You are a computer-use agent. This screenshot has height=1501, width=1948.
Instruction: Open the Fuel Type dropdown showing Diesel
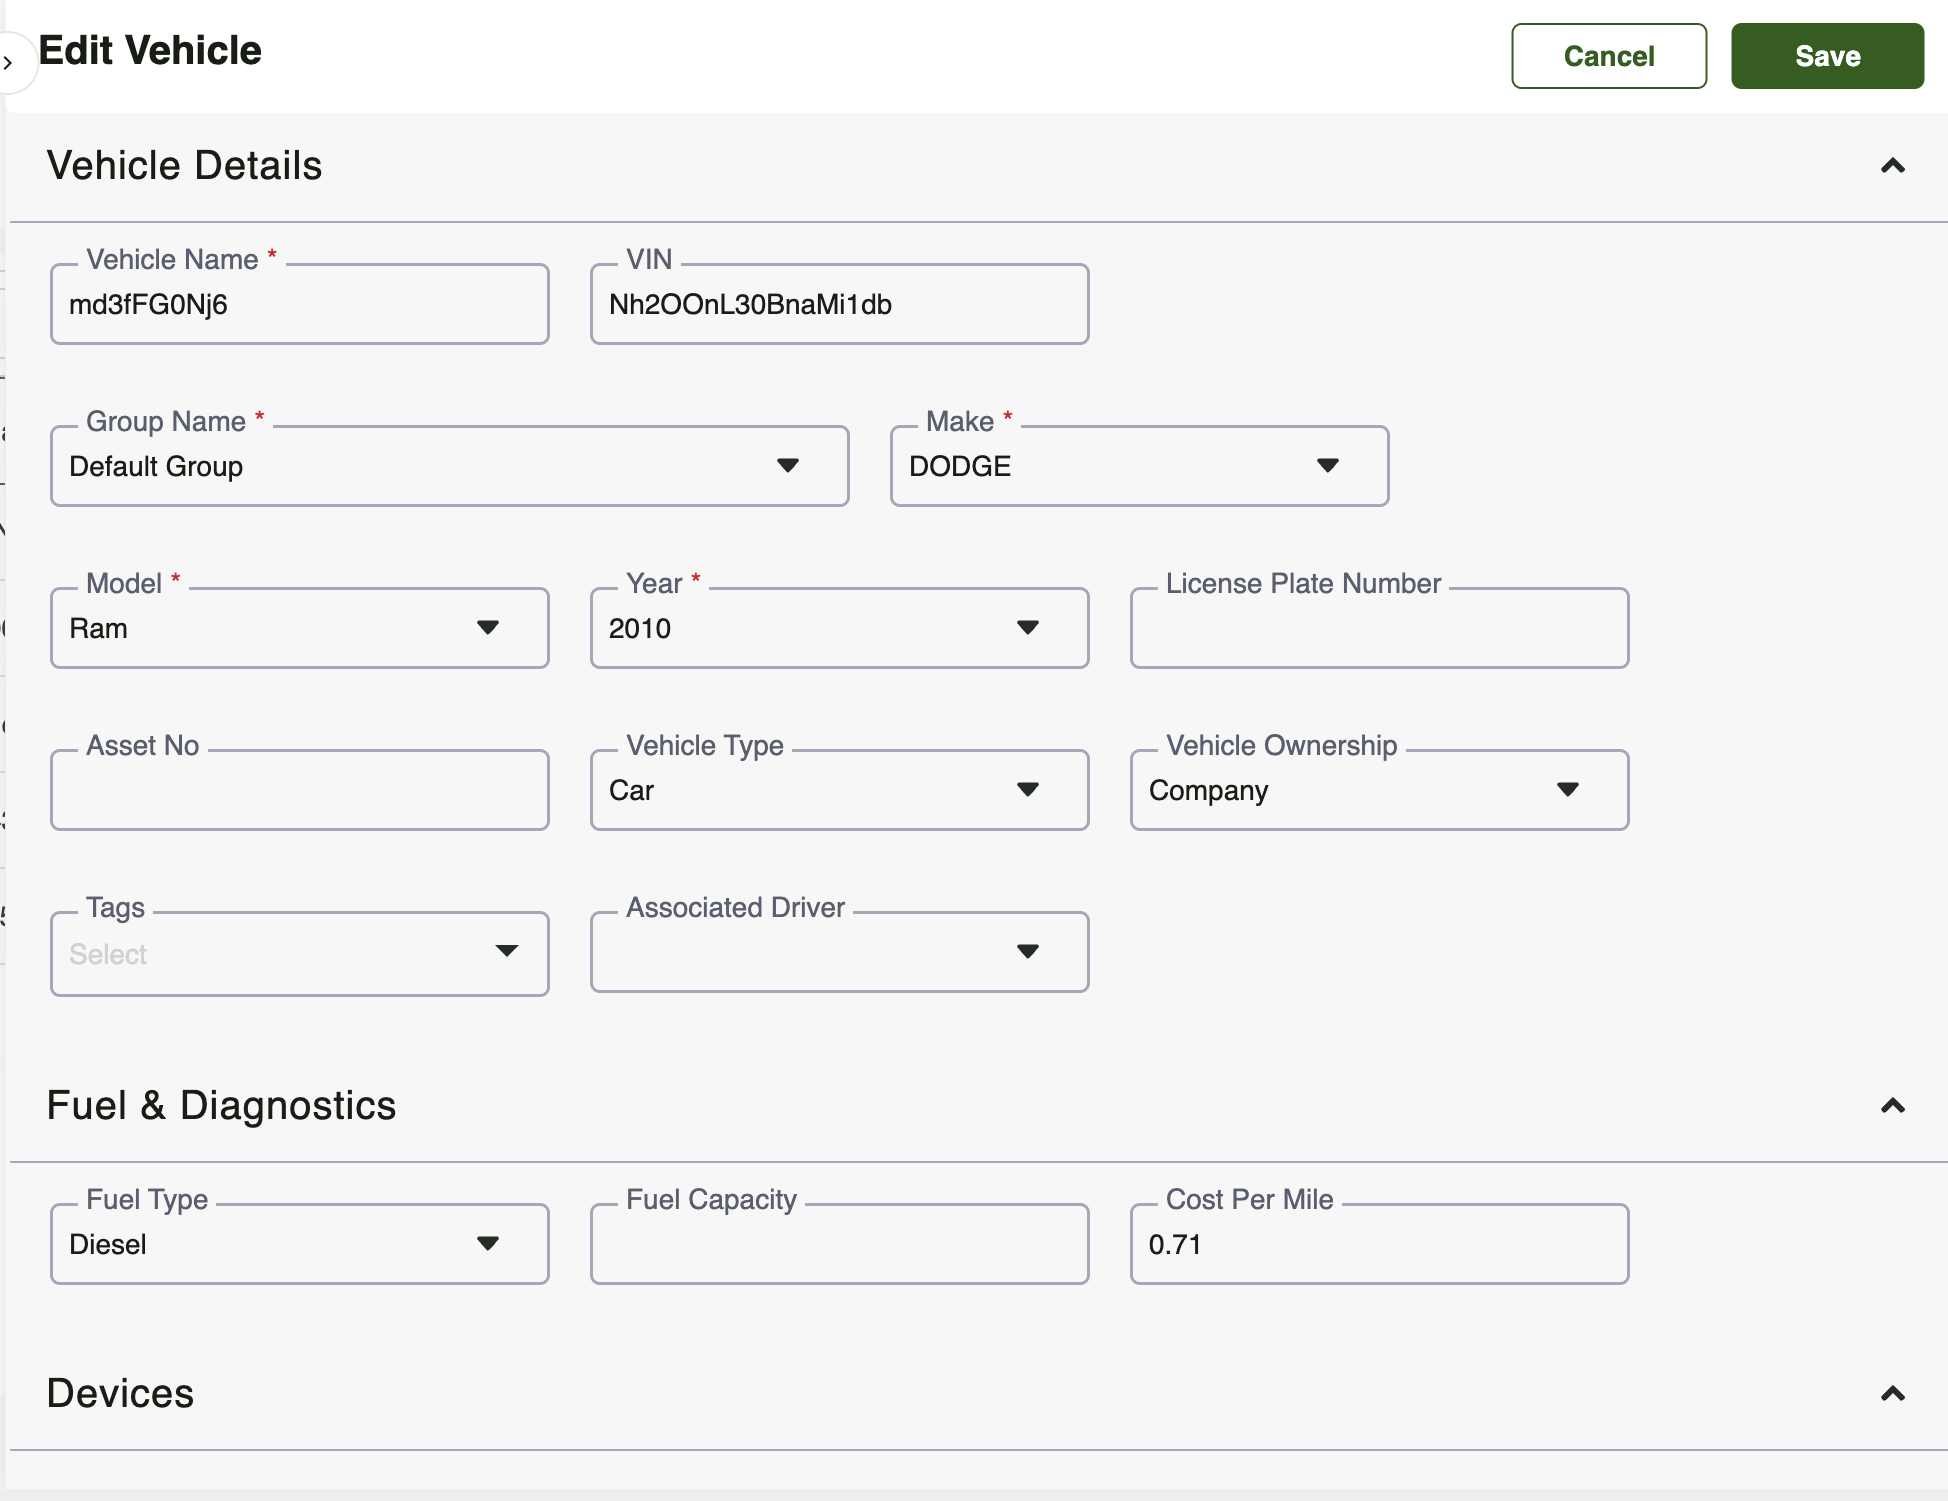pos(299,1244)
